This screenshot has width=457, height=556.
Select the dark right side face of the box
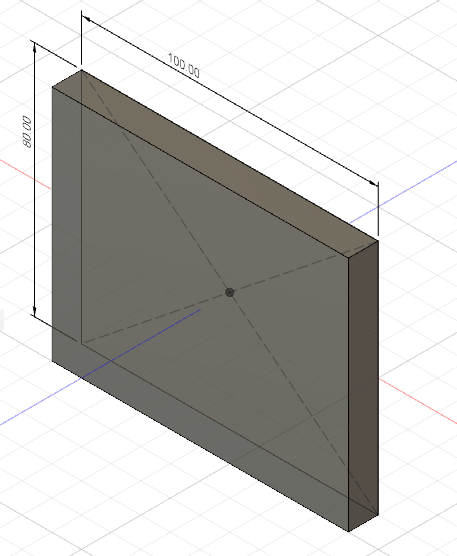[363, 387]
